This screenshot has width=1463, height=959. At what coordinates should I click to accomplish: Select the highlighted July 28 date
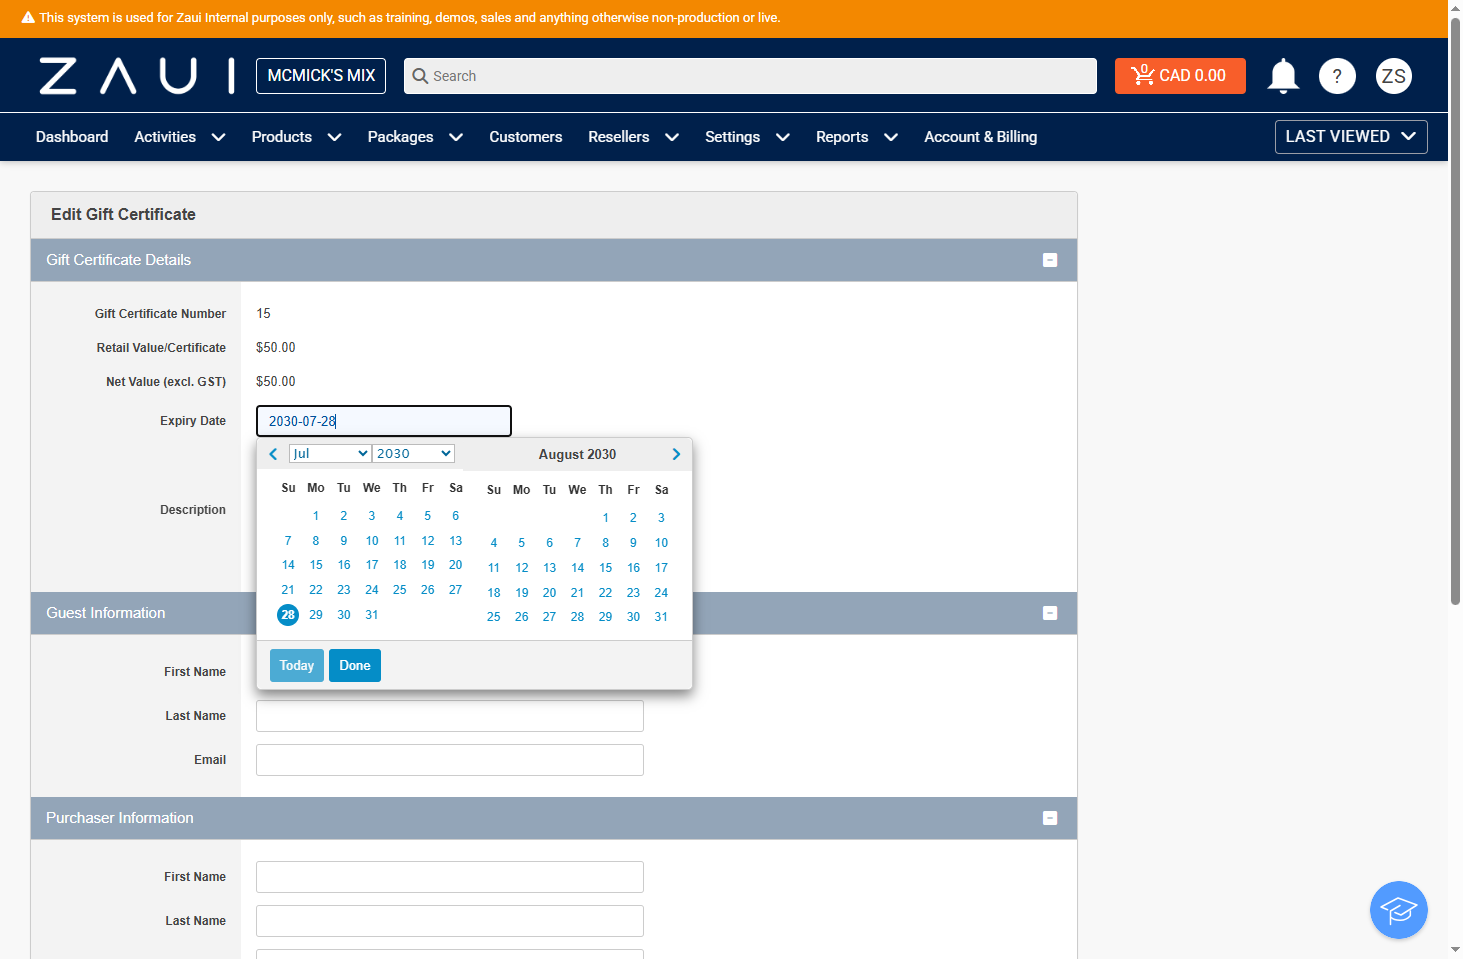(288, 615)
